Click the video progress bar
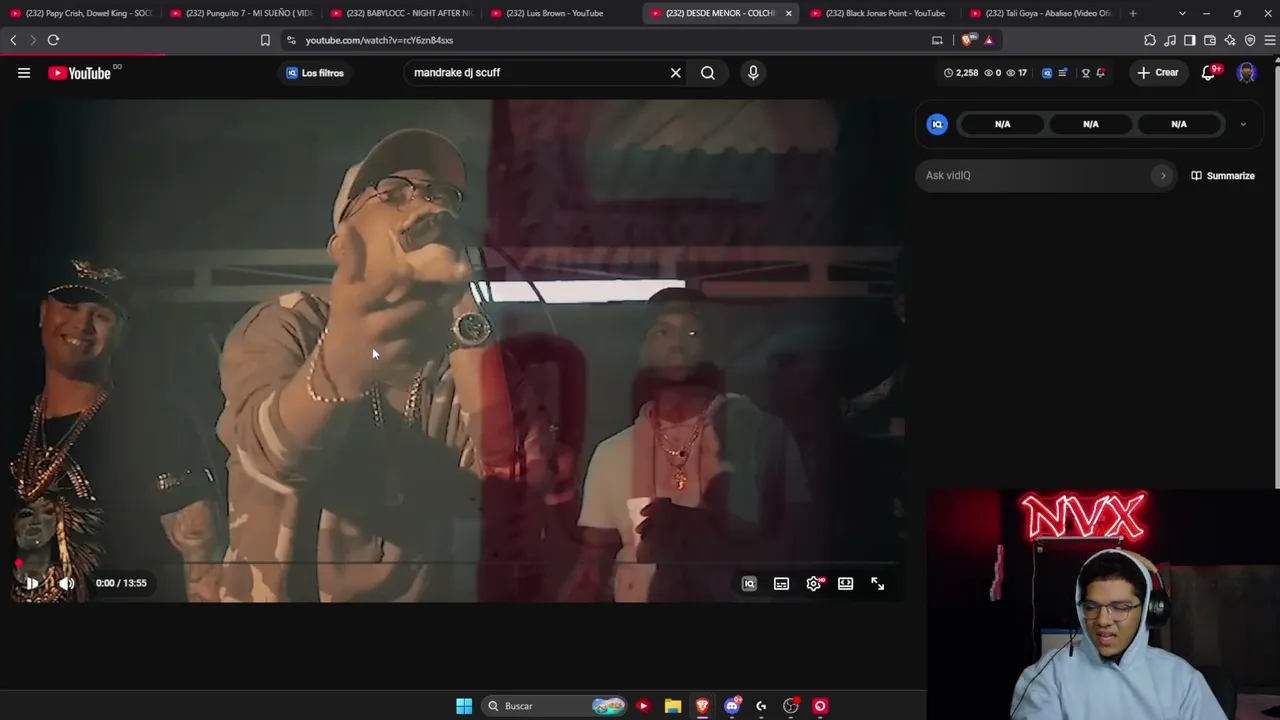 coord(457,563)
